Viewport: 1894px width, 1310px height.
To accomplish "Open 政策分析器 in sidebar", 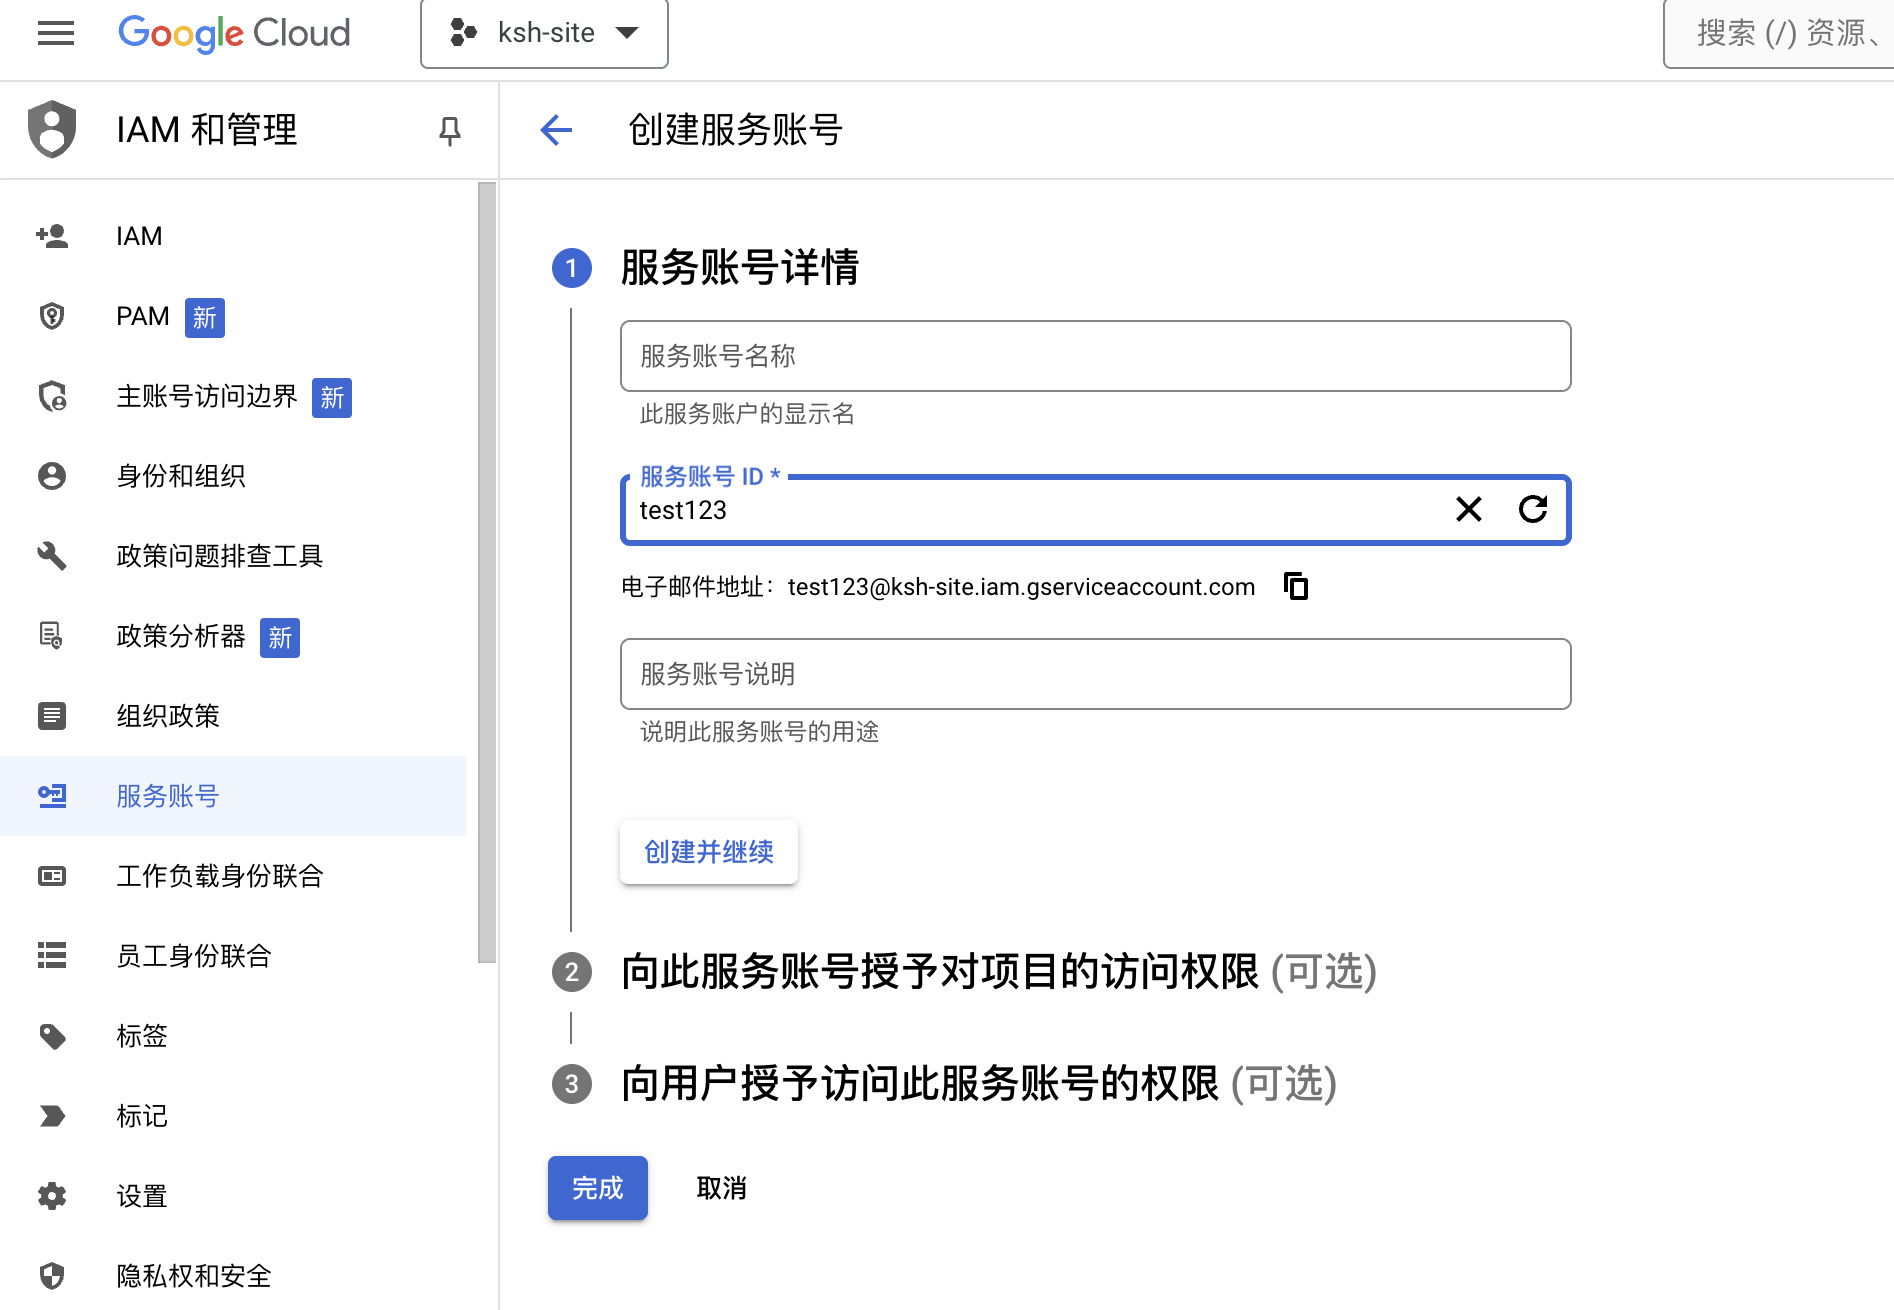I will tap(233, 636).
